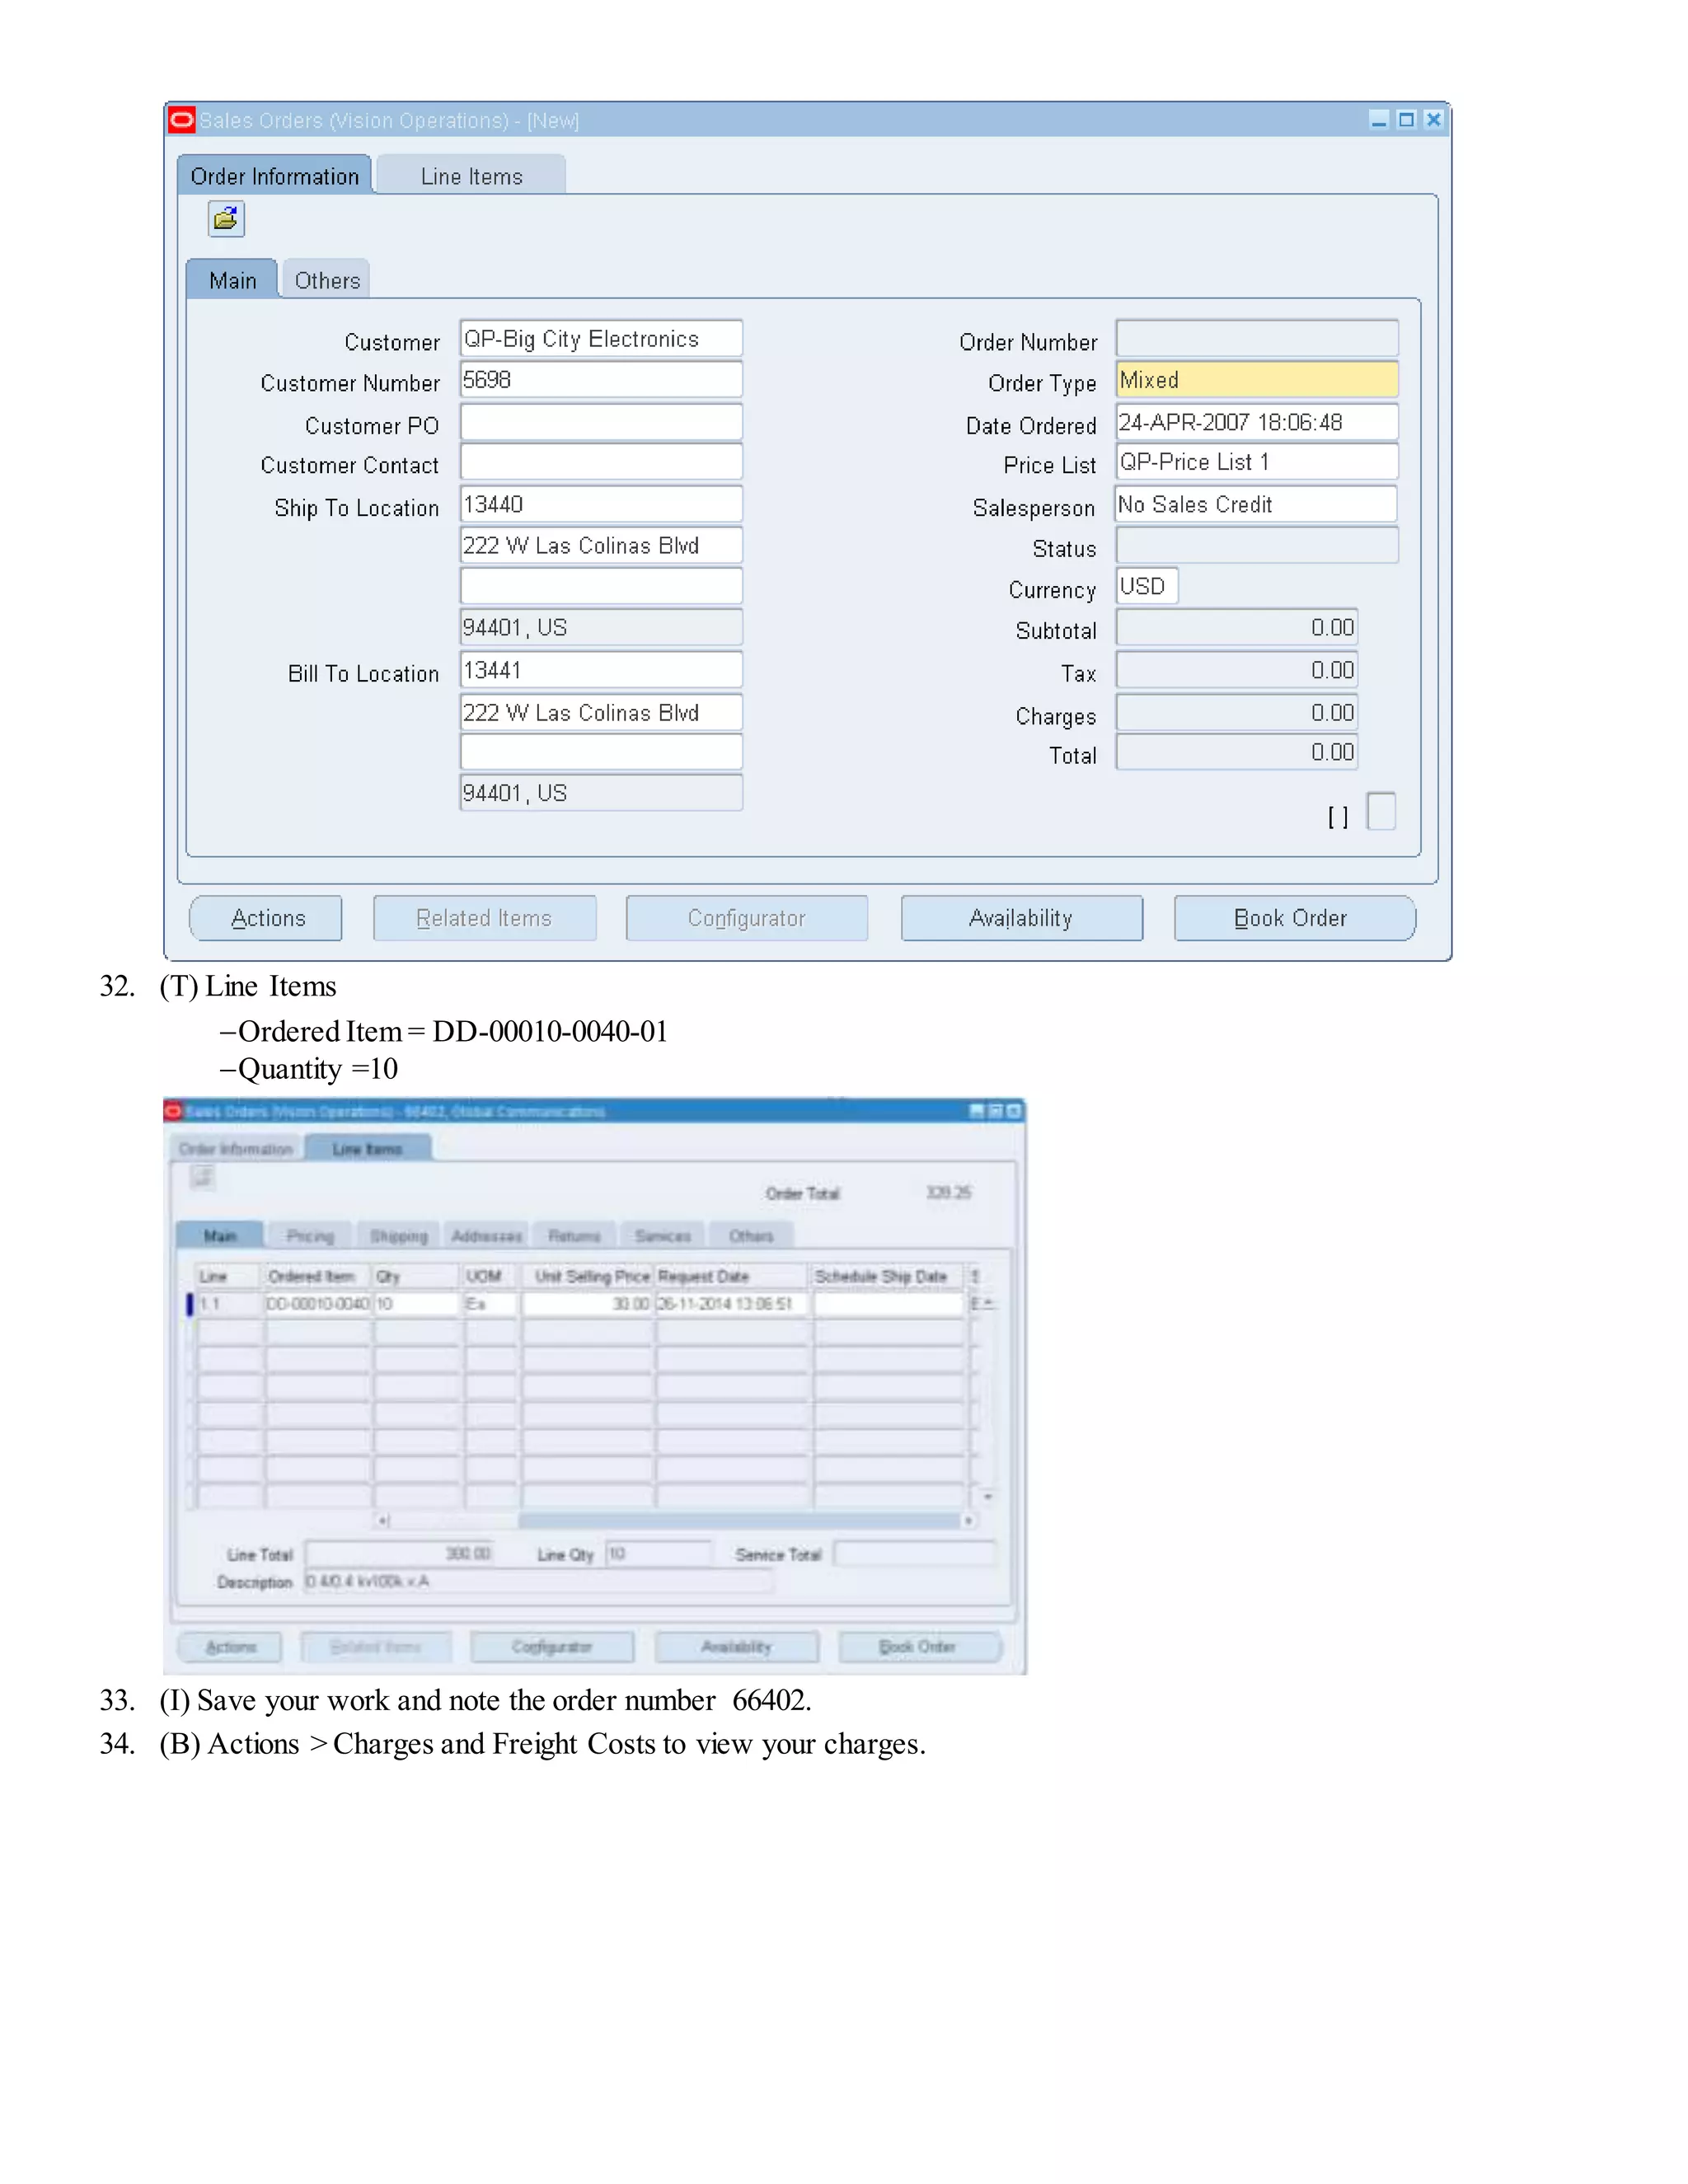The height and width of the screenshot is (2184, 1688).
Task: Click the Actions button in lower window
Action: pos(230,1646)
